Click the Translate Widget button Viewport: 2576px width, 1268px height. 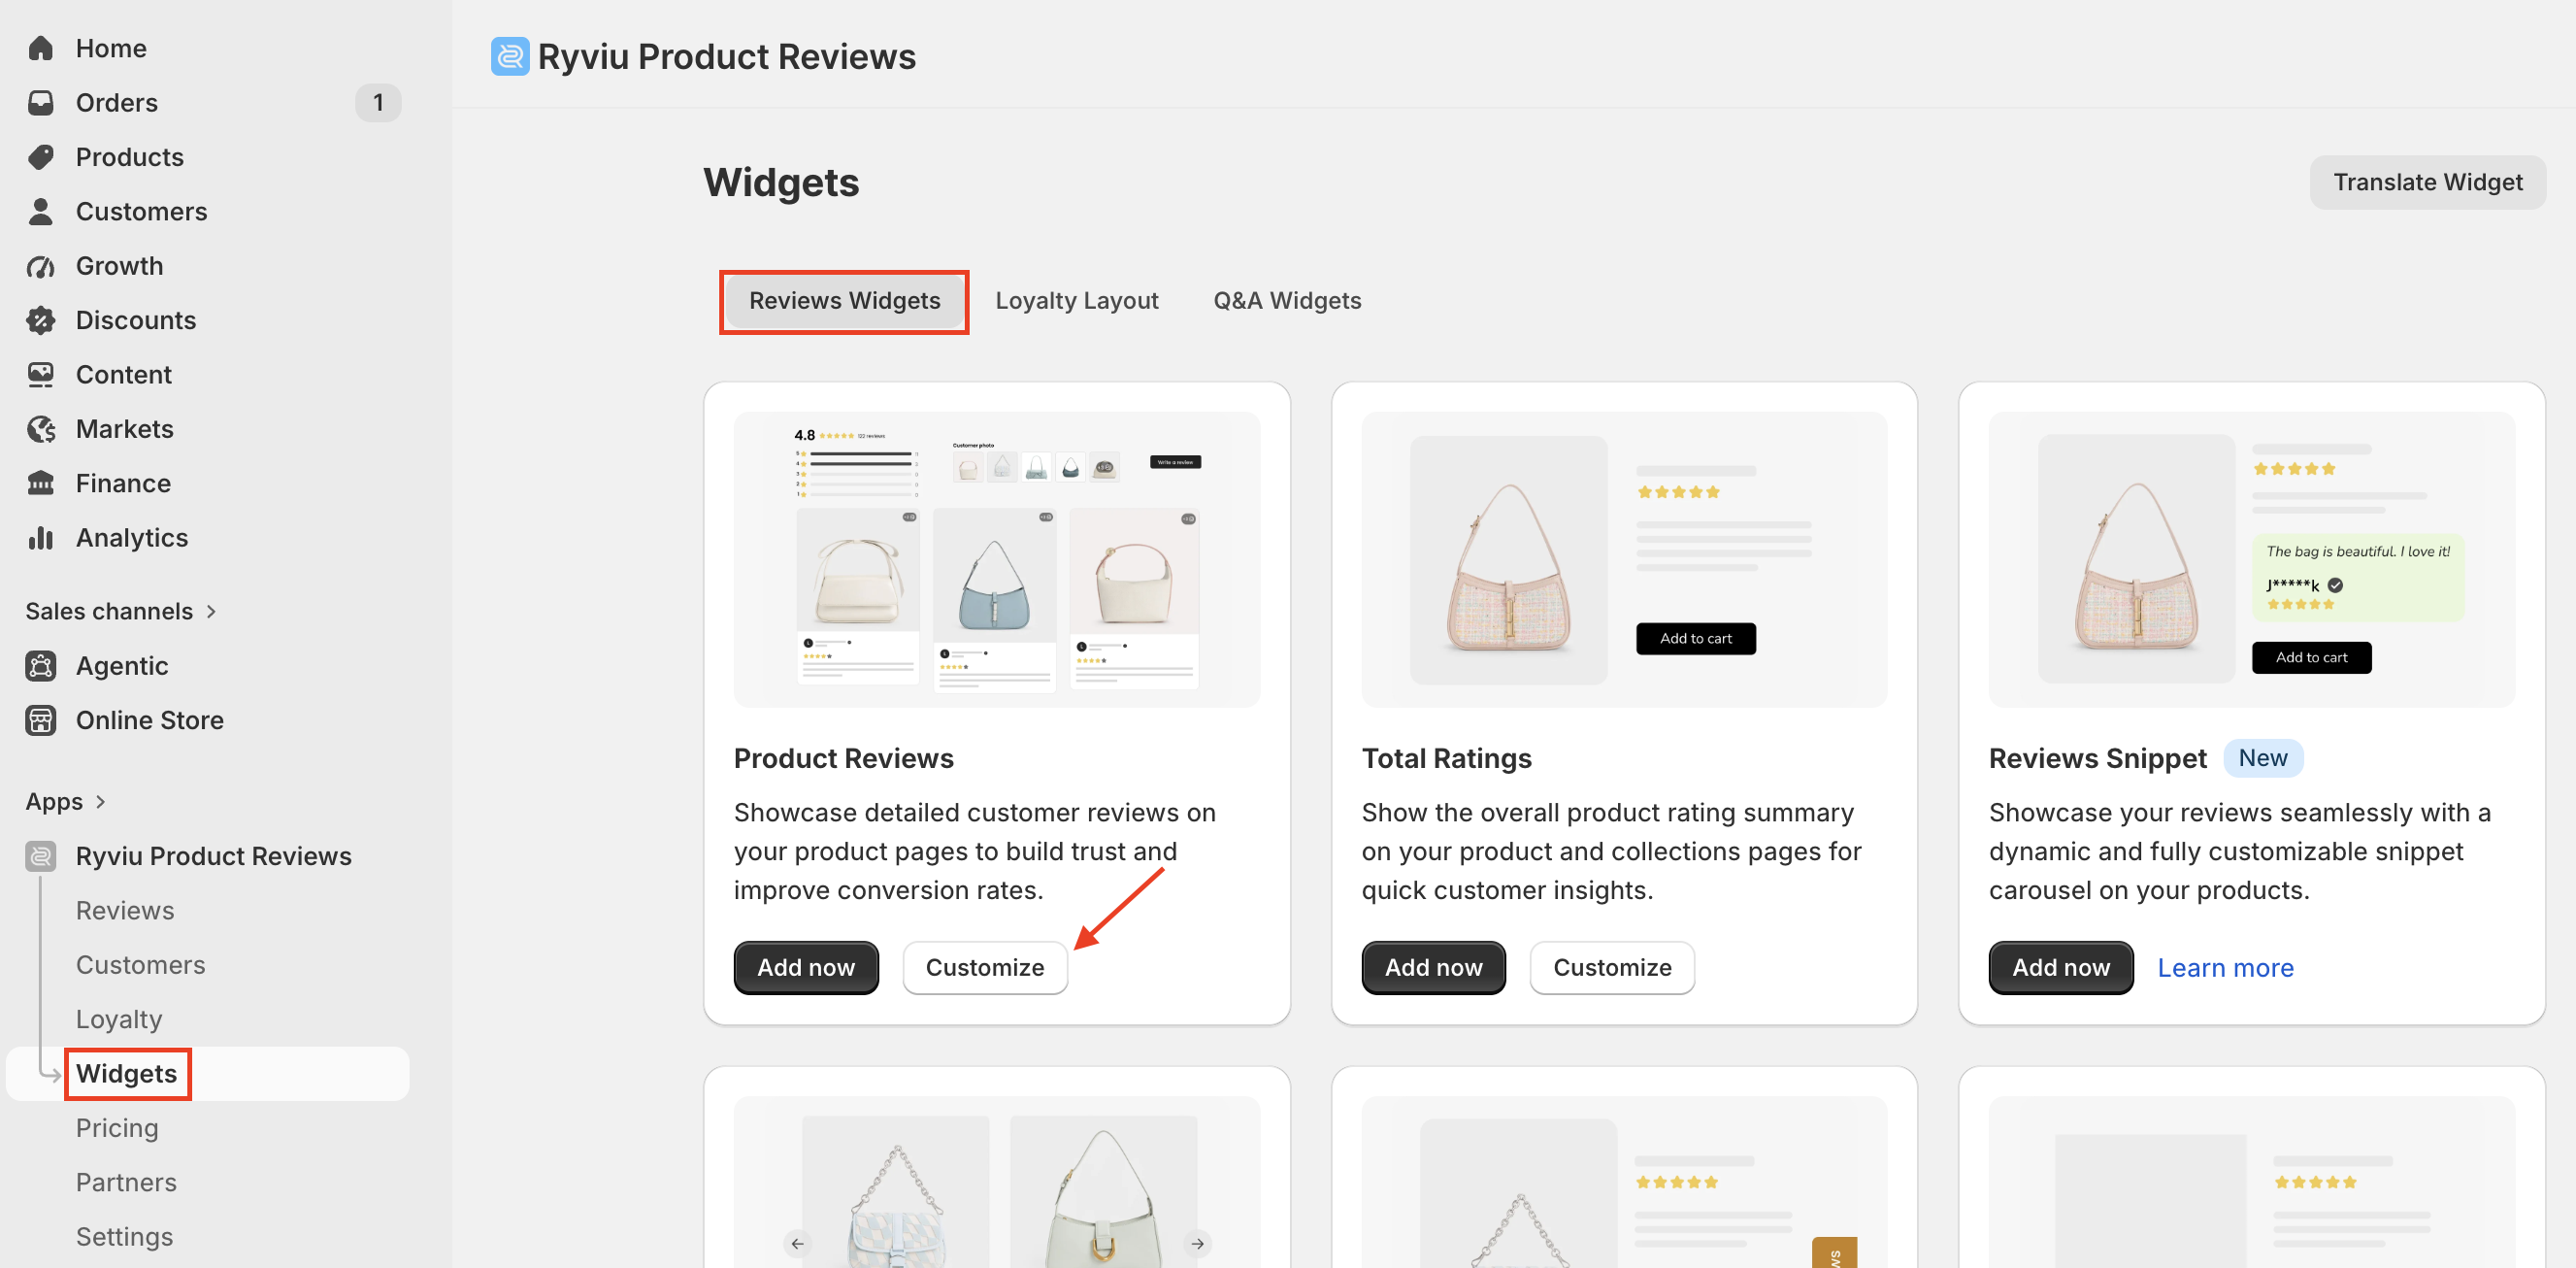point(2427,182)
